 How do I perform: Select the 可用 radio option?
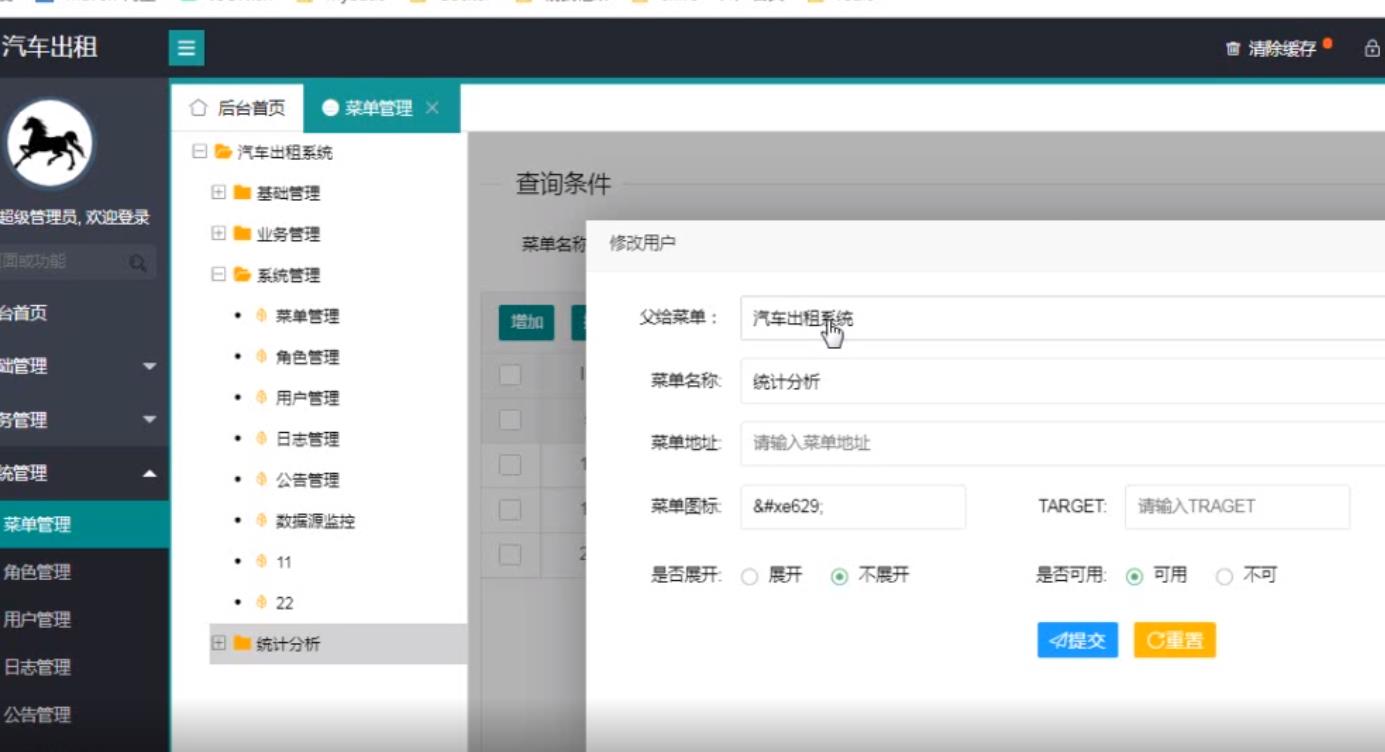(1134, 577)
